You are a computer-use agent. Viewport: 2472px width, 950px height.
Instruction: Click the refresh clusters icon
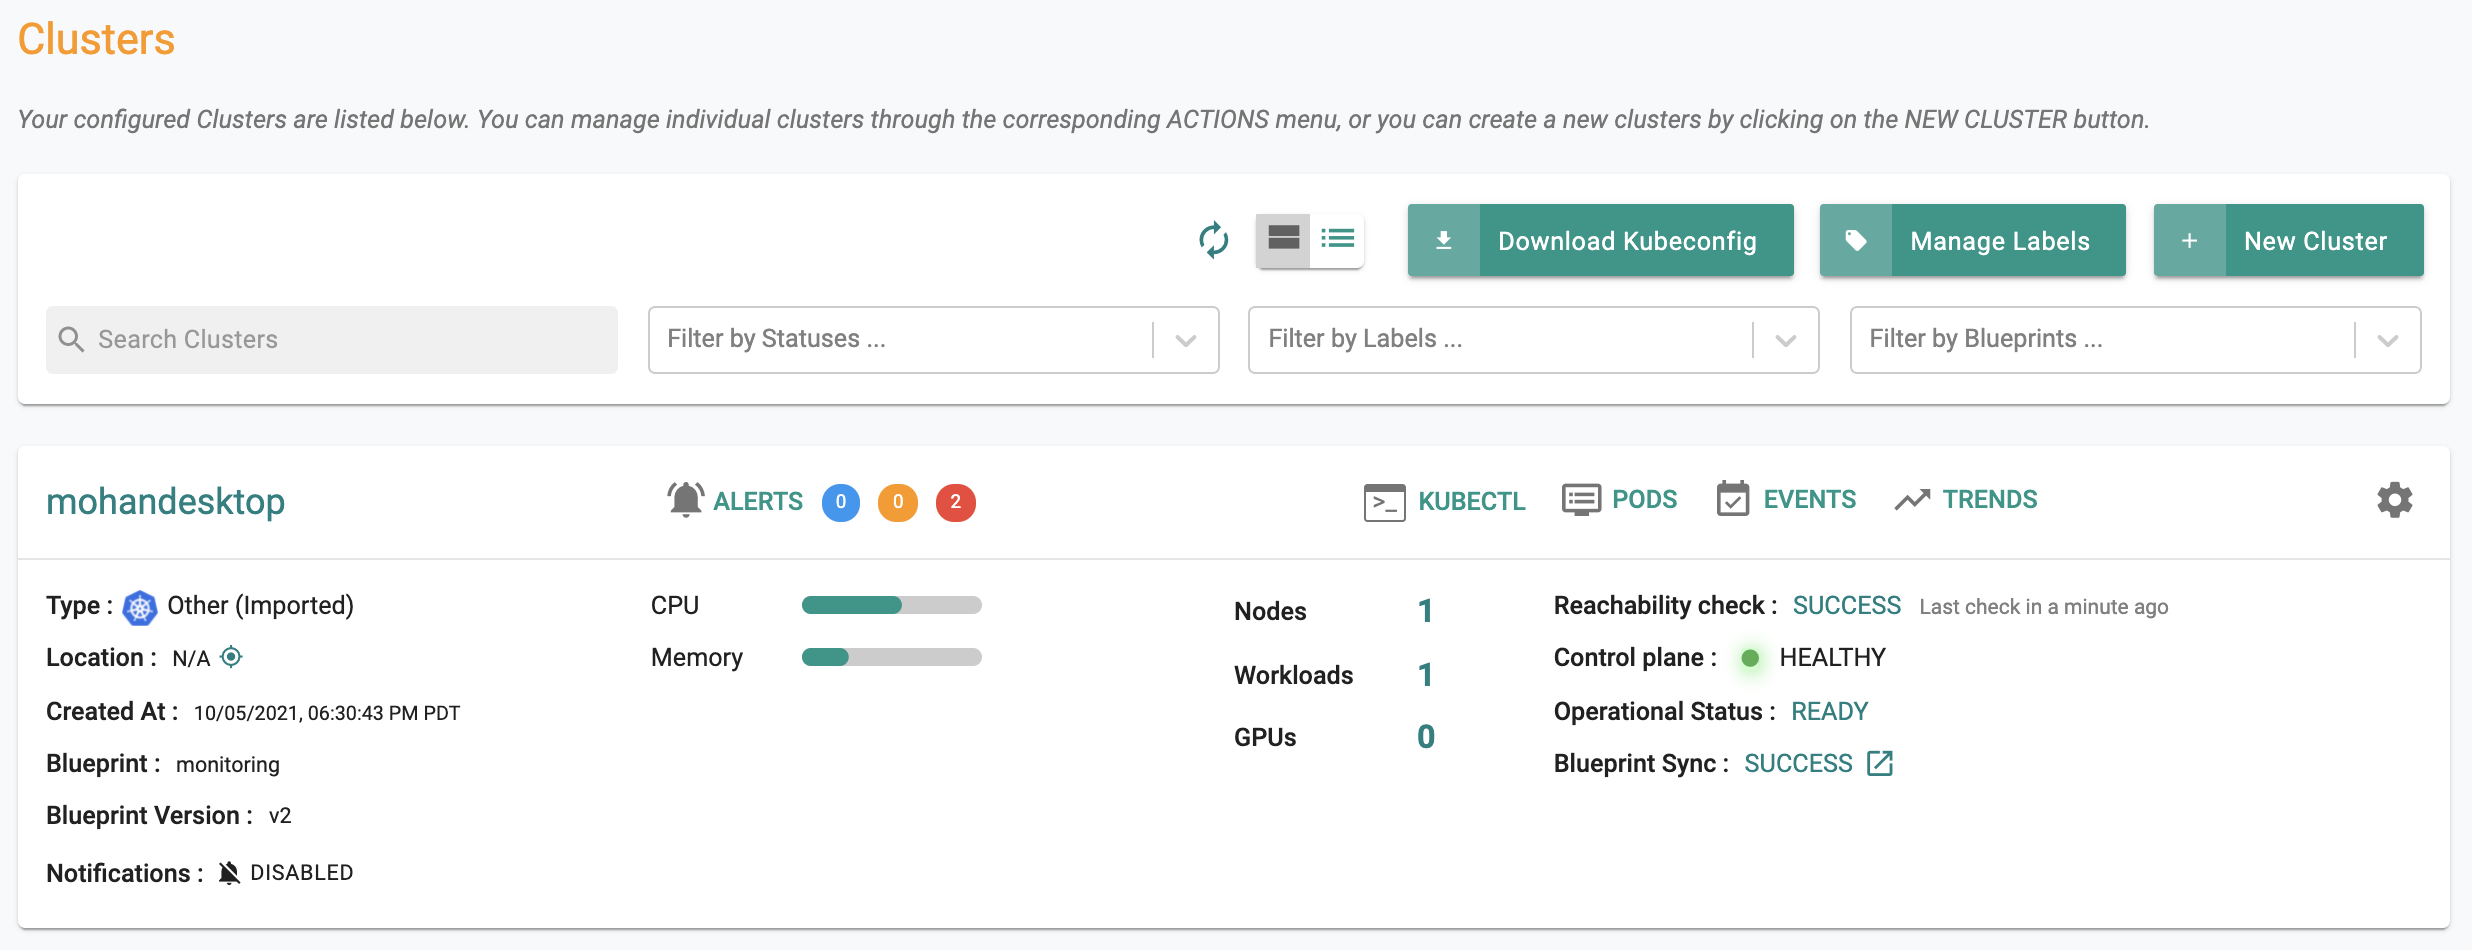[1213, 240]
